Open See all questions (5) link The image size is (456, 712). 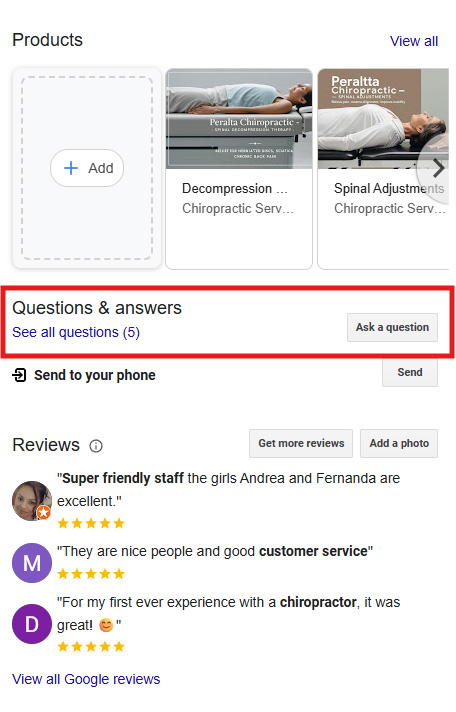pyautogui.click(x=76, y=332)
